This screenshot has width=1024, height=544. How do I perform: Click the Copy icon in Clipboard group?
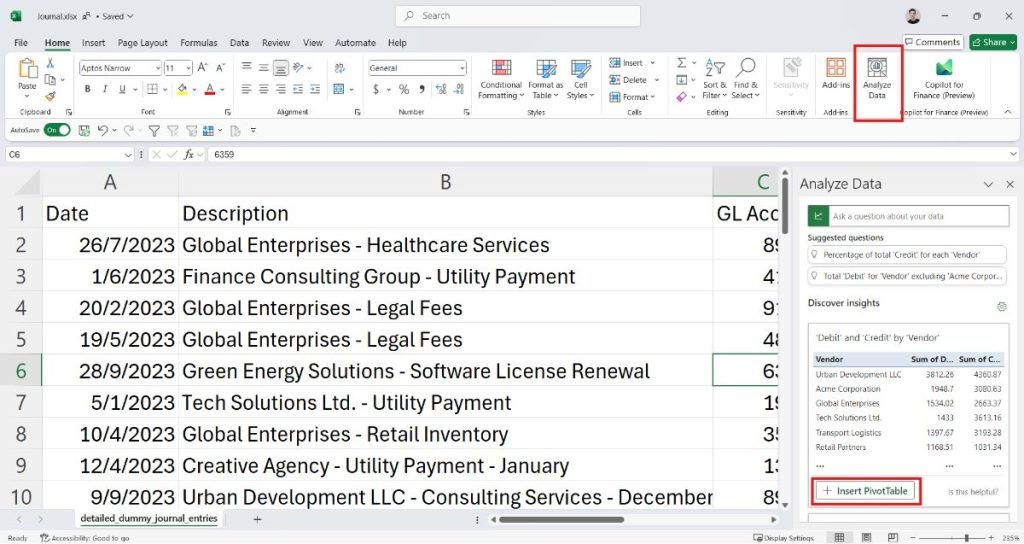coord(50,80)
